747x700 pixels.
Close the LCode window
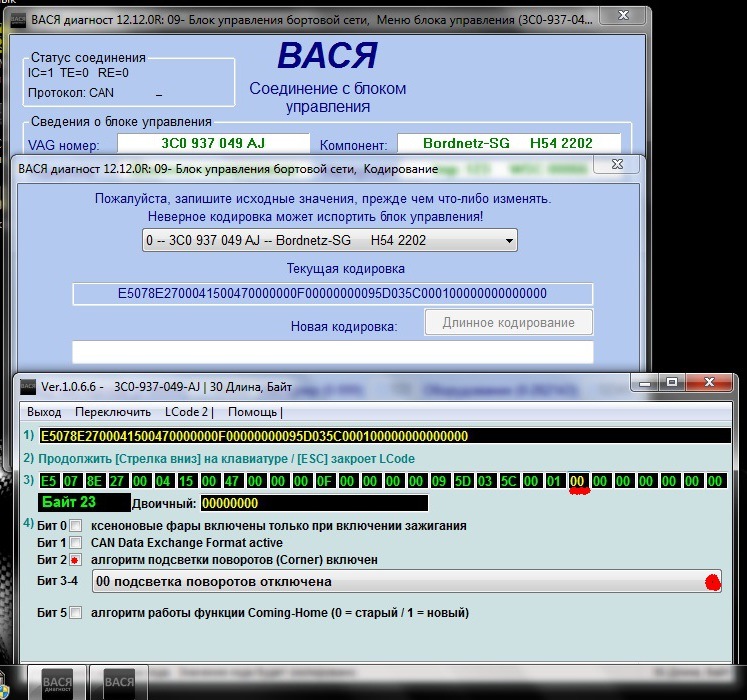click(x=709, y=382)
